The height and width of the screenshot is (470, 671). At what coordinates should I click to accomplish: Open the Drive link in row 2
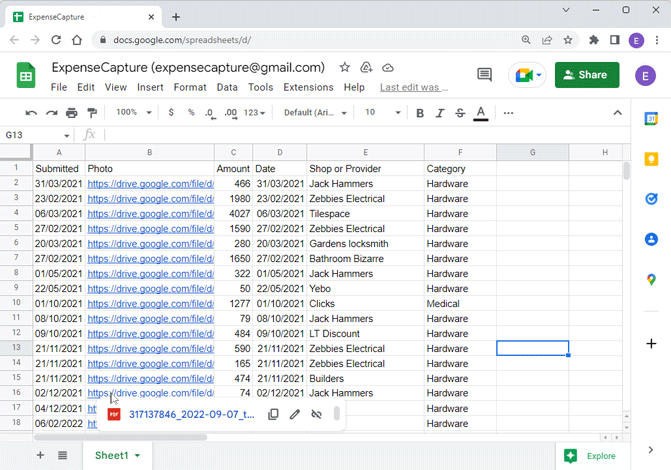pyautogui.click(x=150, y=184)
